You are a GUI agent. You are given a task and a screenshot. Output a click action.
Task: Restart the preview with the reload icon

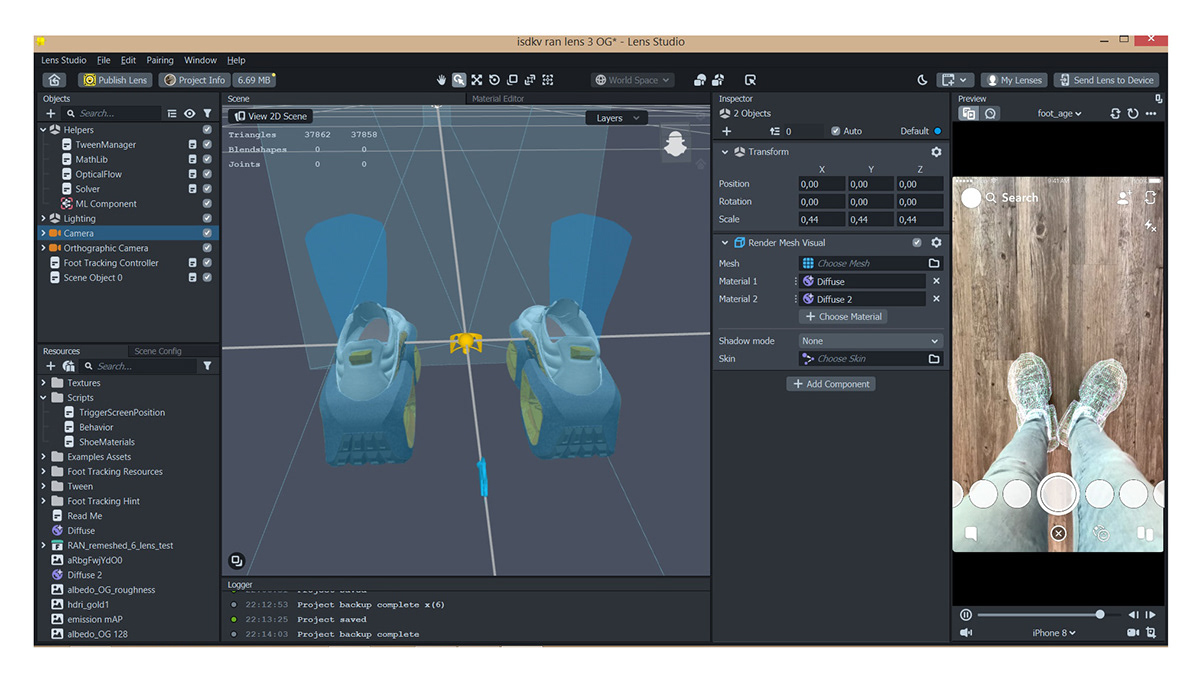[x=1133, y=113]
